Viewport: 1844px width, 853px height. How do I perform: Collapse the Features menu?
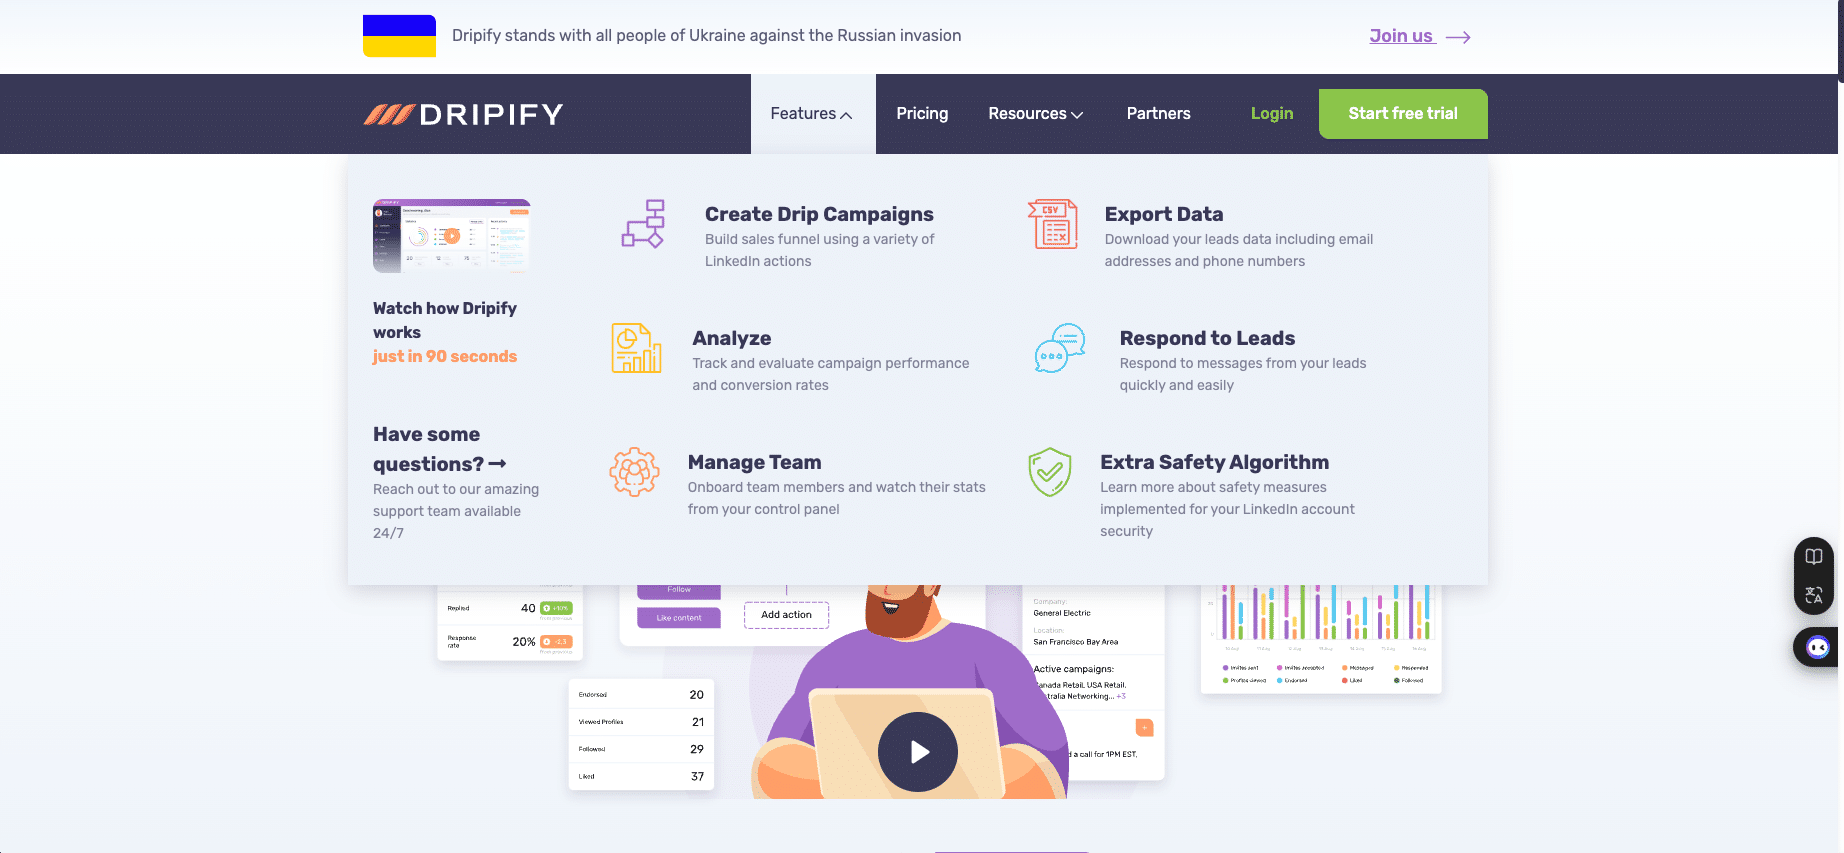coord(812,114)
